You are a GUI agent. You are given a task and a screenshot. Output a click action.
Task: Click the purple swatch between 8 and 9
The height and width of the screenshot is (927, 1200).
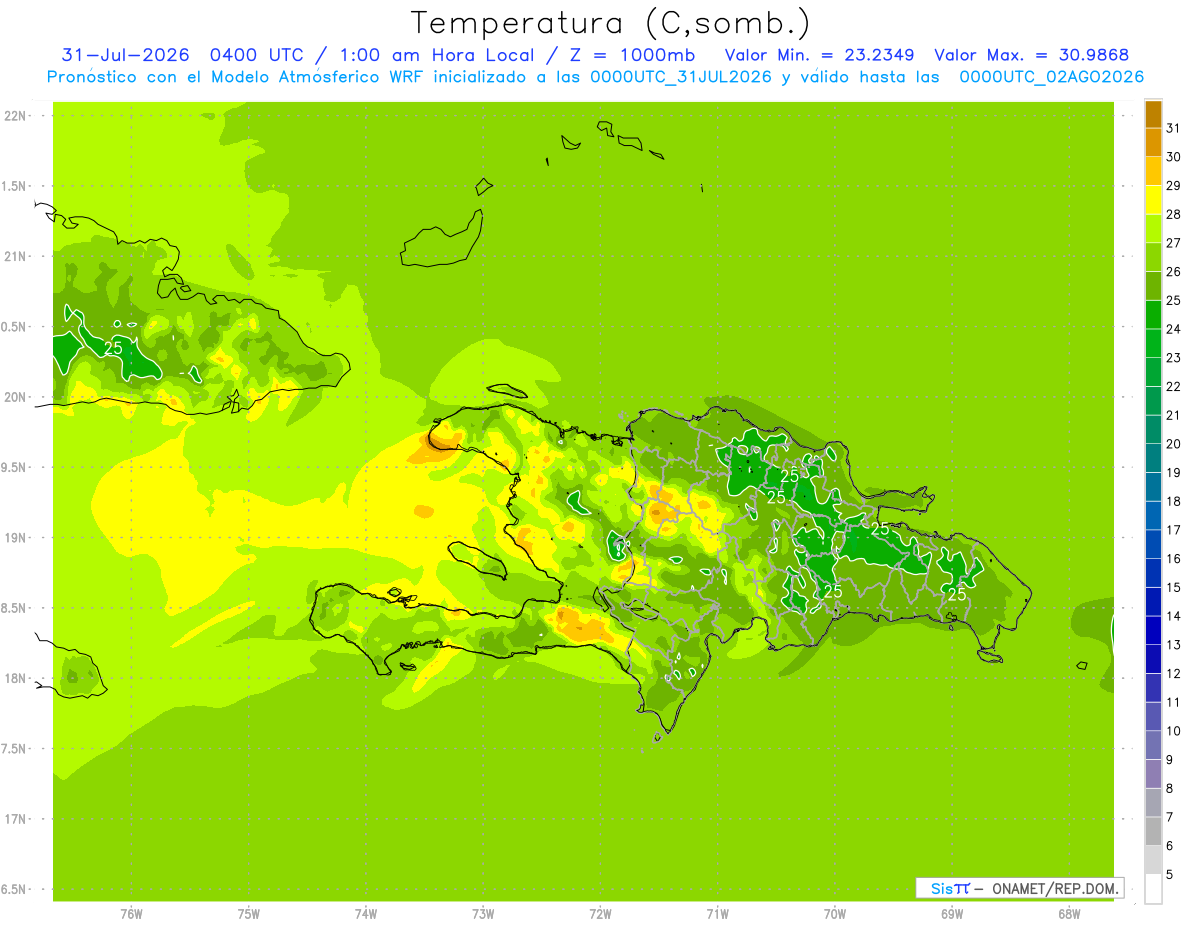(1153, 774)
